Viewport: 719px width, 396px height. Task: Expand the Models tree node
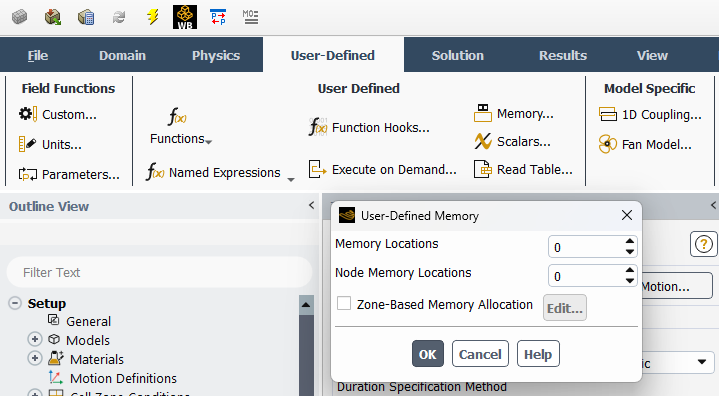(34, 339)
